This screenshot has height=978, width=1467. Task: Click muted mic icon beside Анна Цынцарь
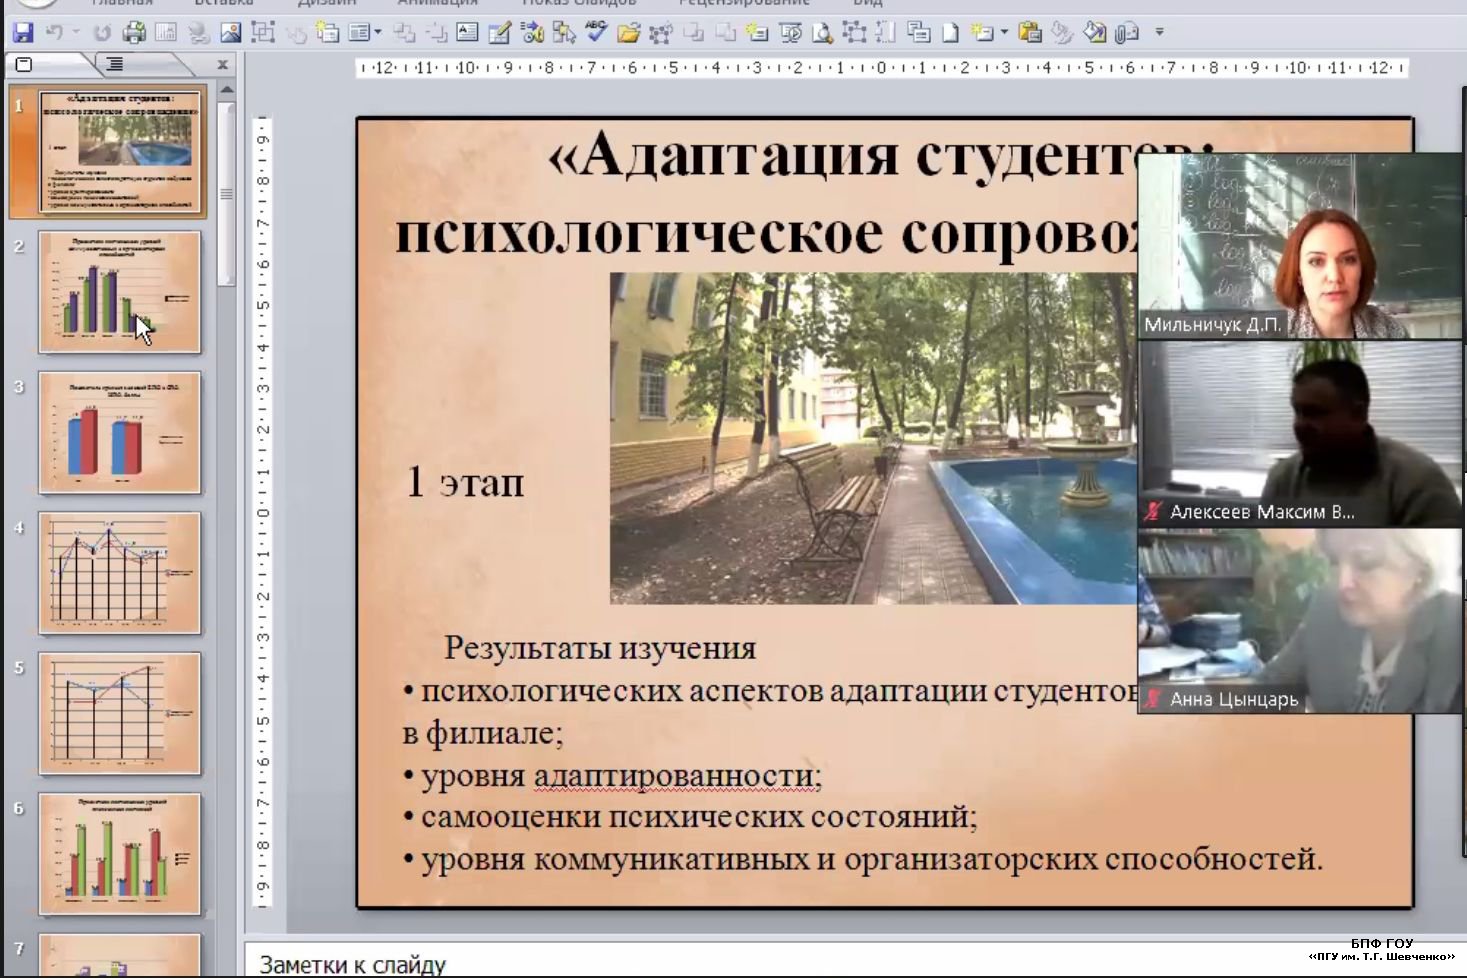pyautogui.click(x=1153, y=699)
